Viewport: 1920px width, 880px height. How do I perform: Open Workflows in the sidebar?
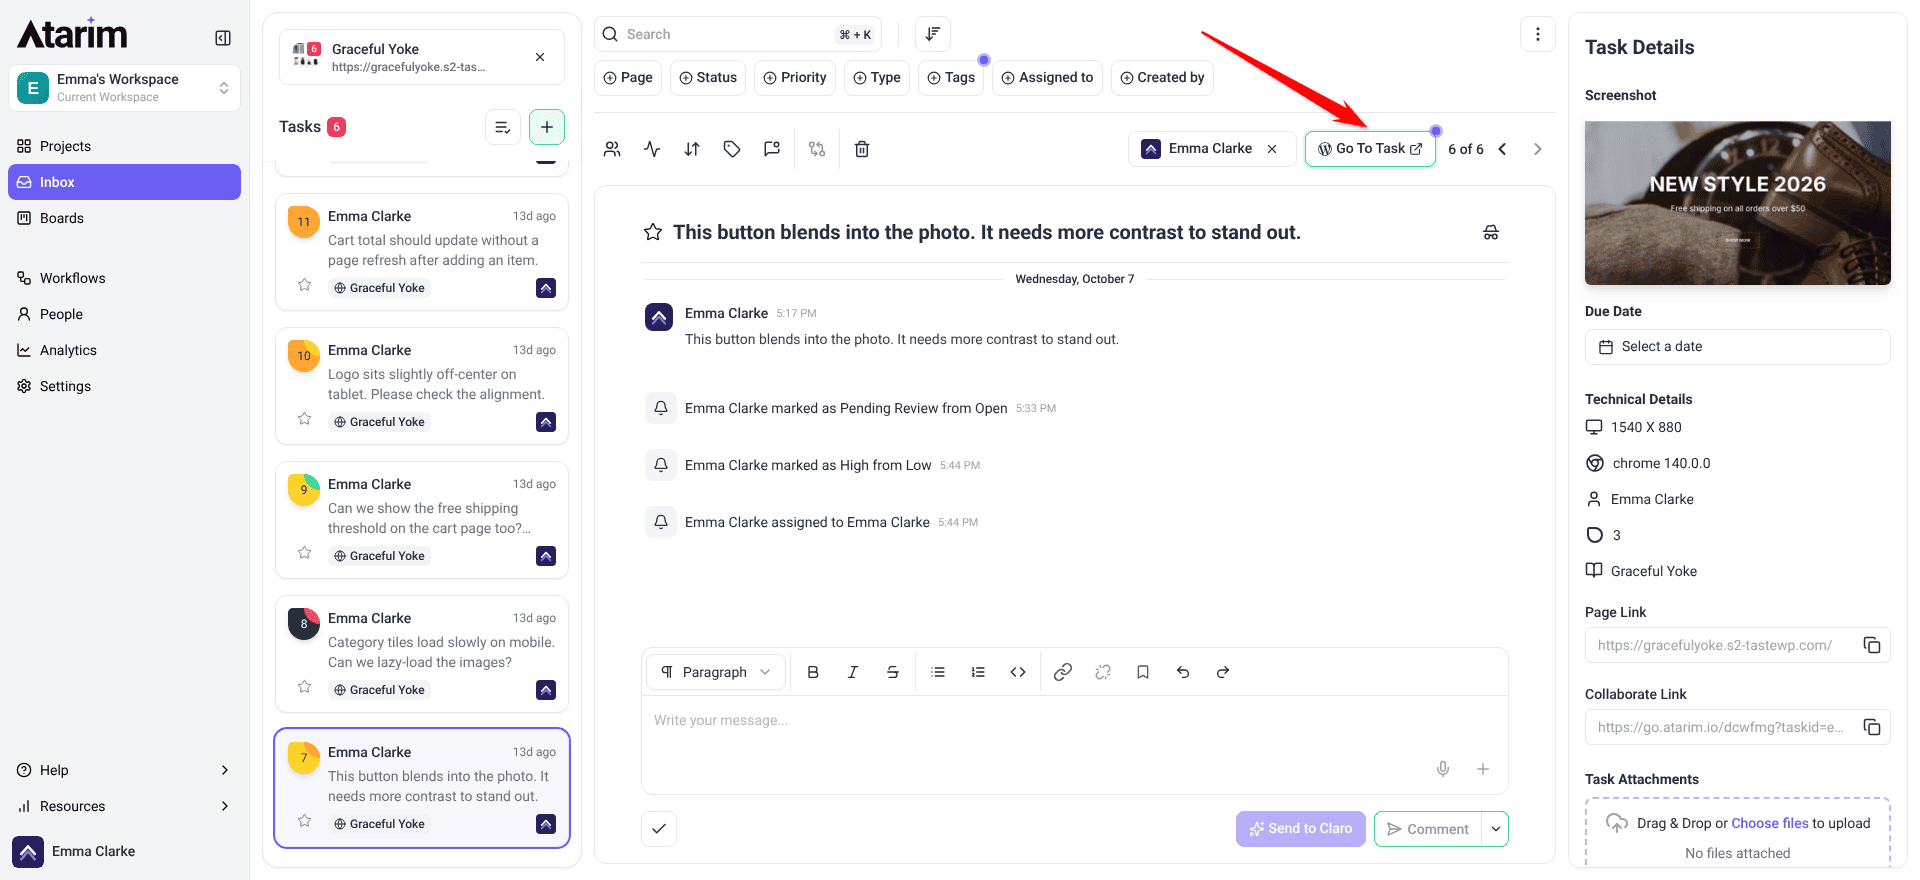coord(124,278)
